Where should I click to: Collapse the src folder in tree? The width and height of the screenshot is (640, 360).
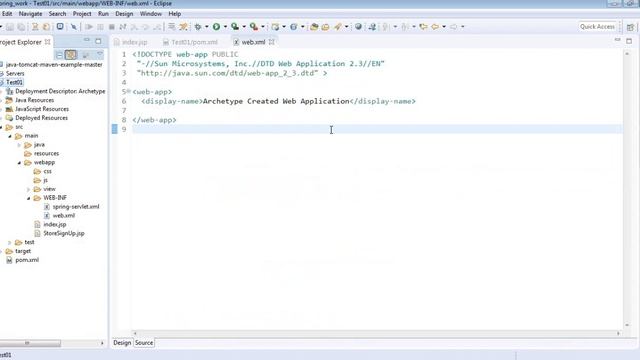[x=1, y=127]
